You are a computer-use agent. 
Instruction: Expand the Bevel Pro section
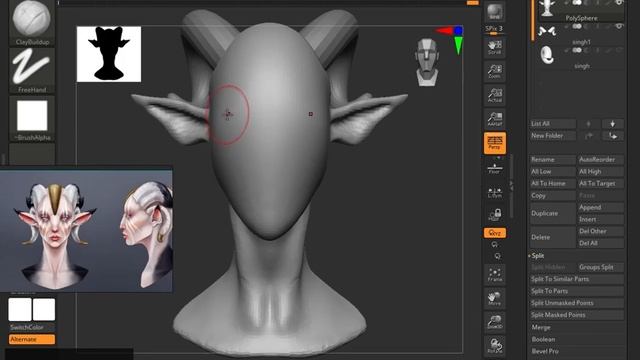[x=545, y=351]
